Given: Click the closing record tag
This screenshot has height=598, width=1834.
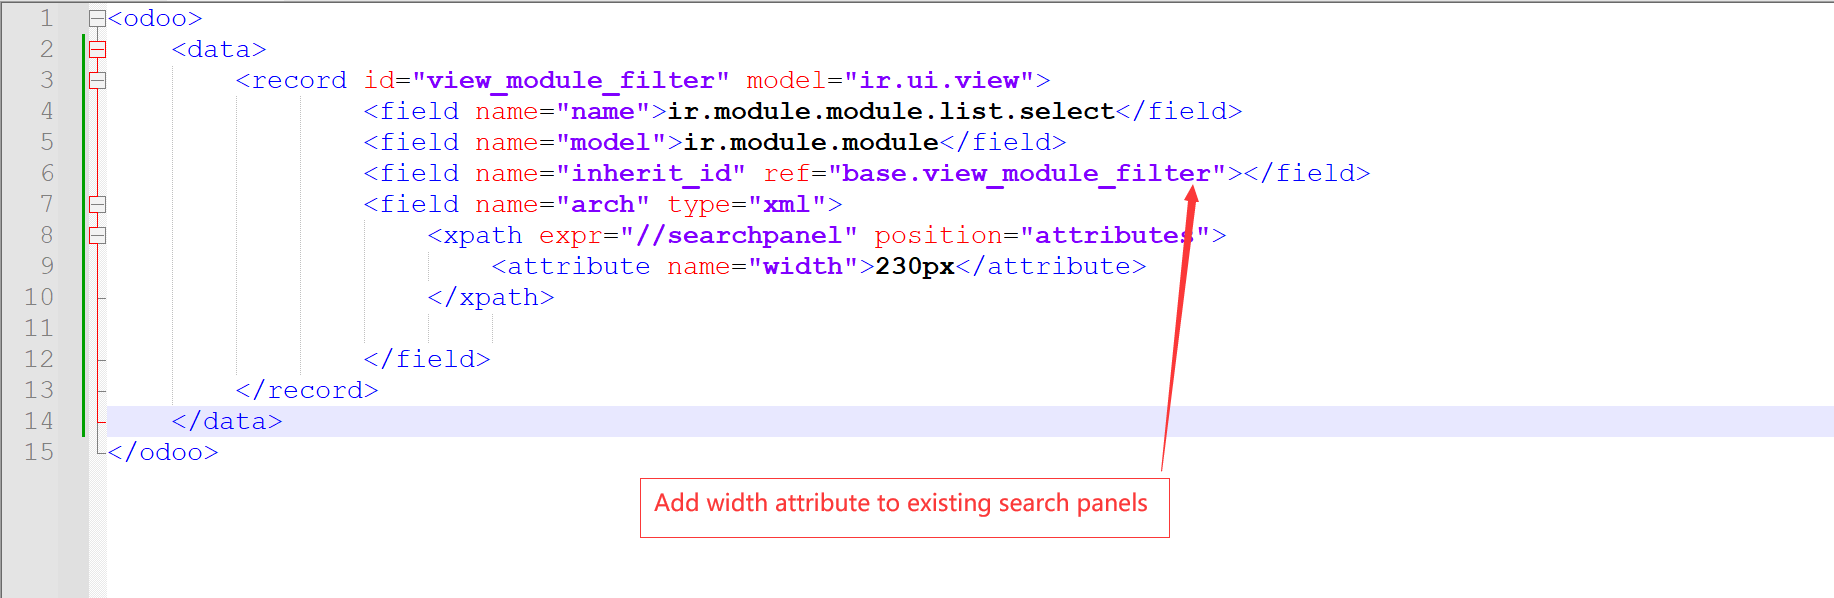Looking at the screenshot, I should coord(307,390).
